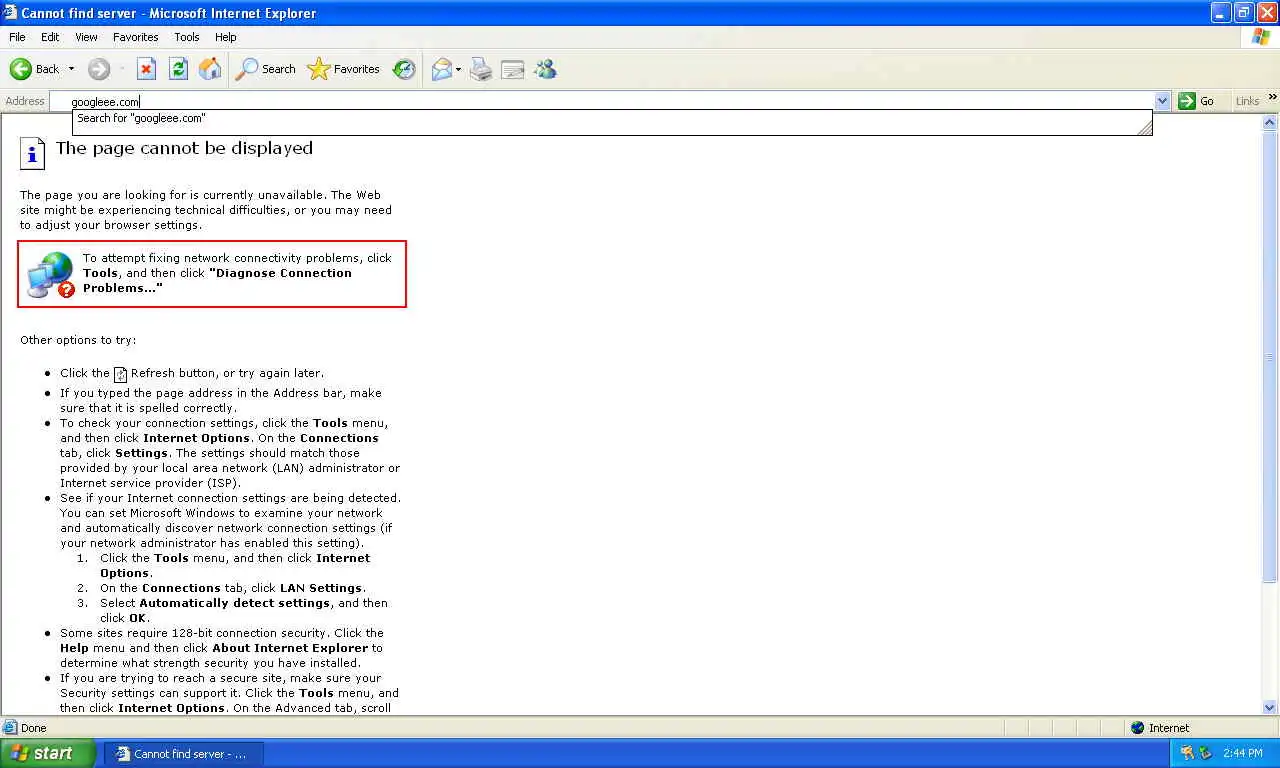Click the network diagnose globe icon
The height and width of the screenshot is (768, 1280).
[51, 275]
